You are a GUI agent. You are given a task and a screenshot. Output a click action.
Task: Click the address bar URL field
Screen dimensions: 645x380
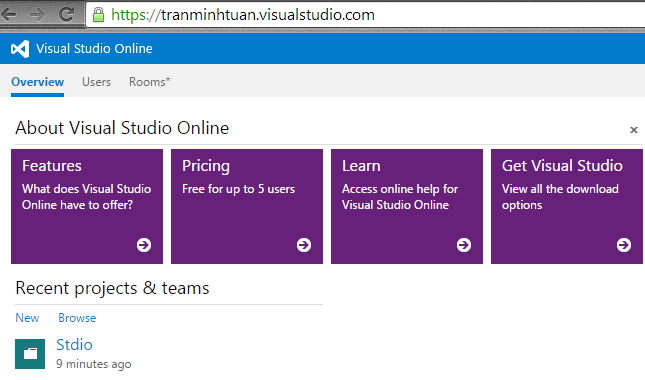[x=365, y=15]
